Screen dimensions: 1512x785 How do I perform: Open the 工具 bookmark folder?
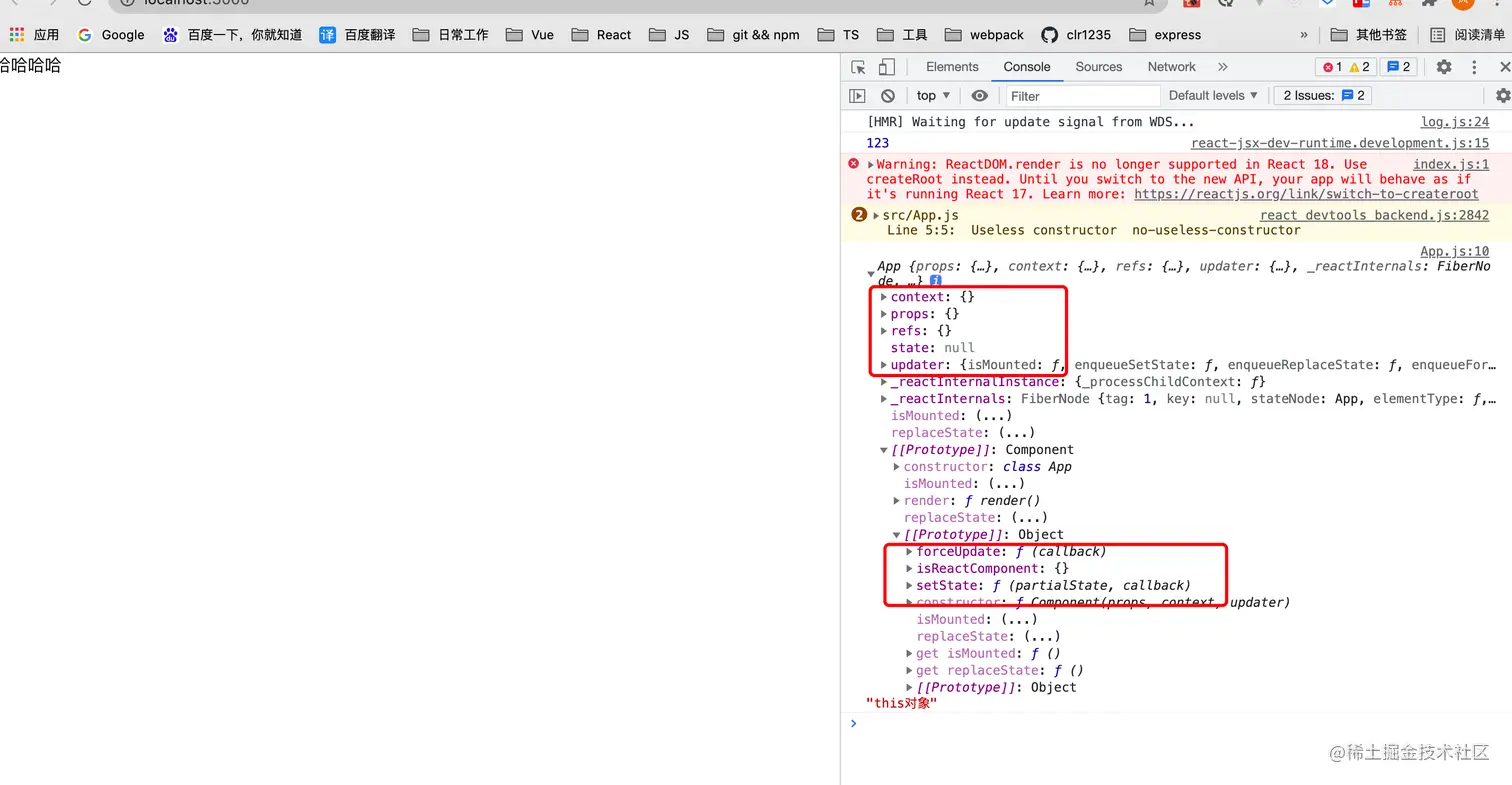click(x=902, y=35)
